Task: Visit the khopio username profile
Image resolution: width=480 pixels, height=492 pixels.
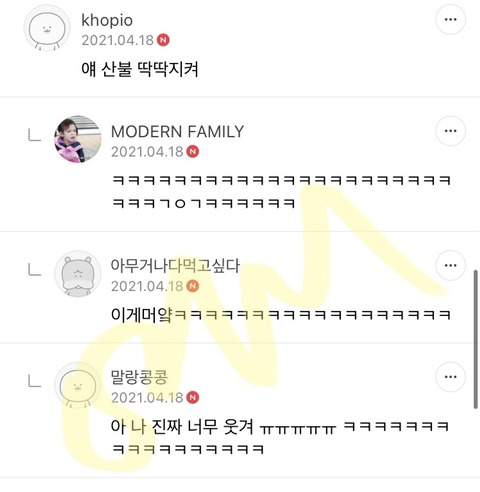Action: click(107, 20)
